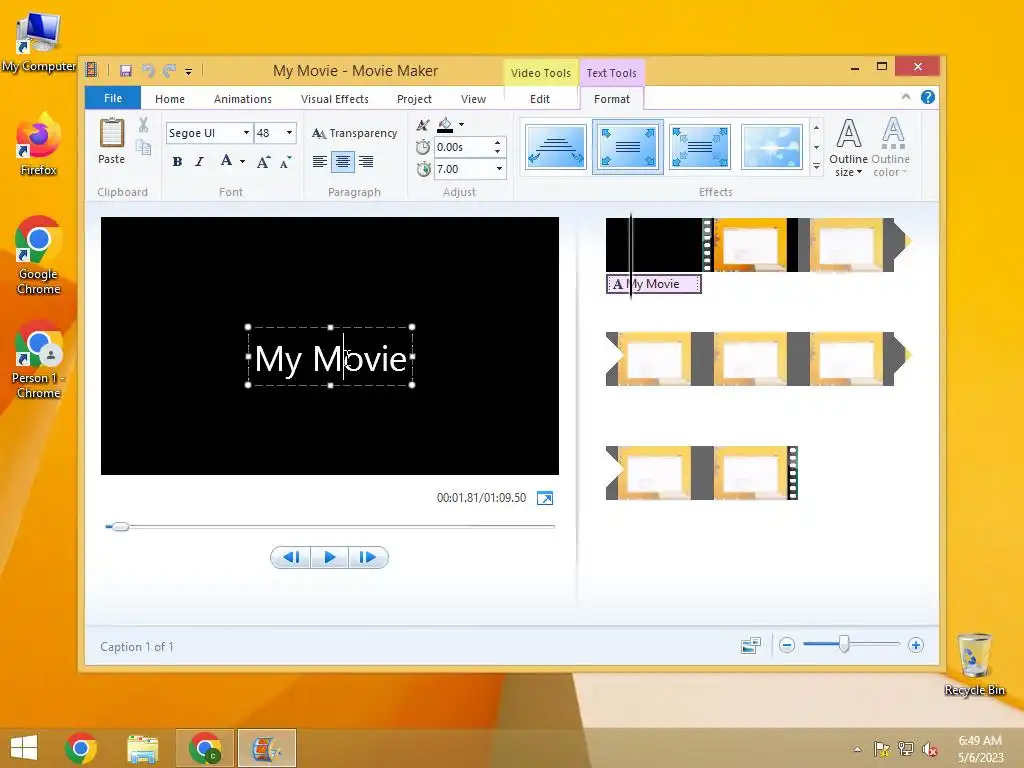
Task: Open the Movie Maker help icon
Action: (927, 97)
